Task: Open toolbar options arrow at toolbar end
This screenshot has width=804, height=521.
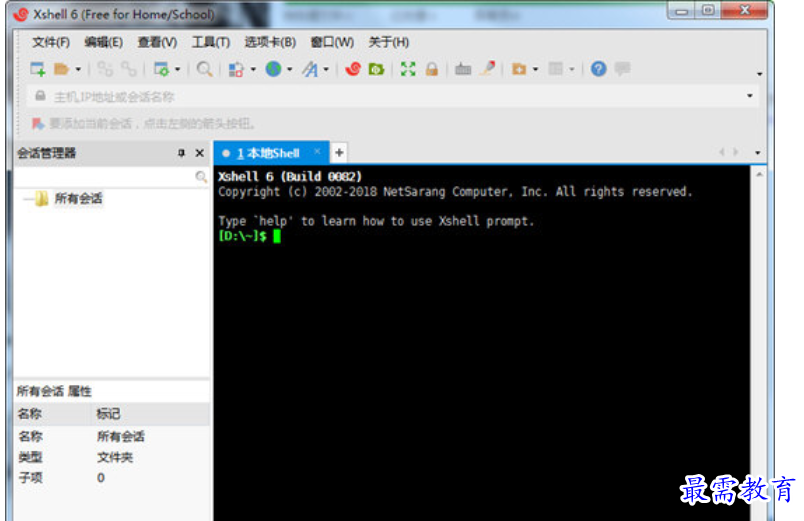Action: [x=759, y=74]
